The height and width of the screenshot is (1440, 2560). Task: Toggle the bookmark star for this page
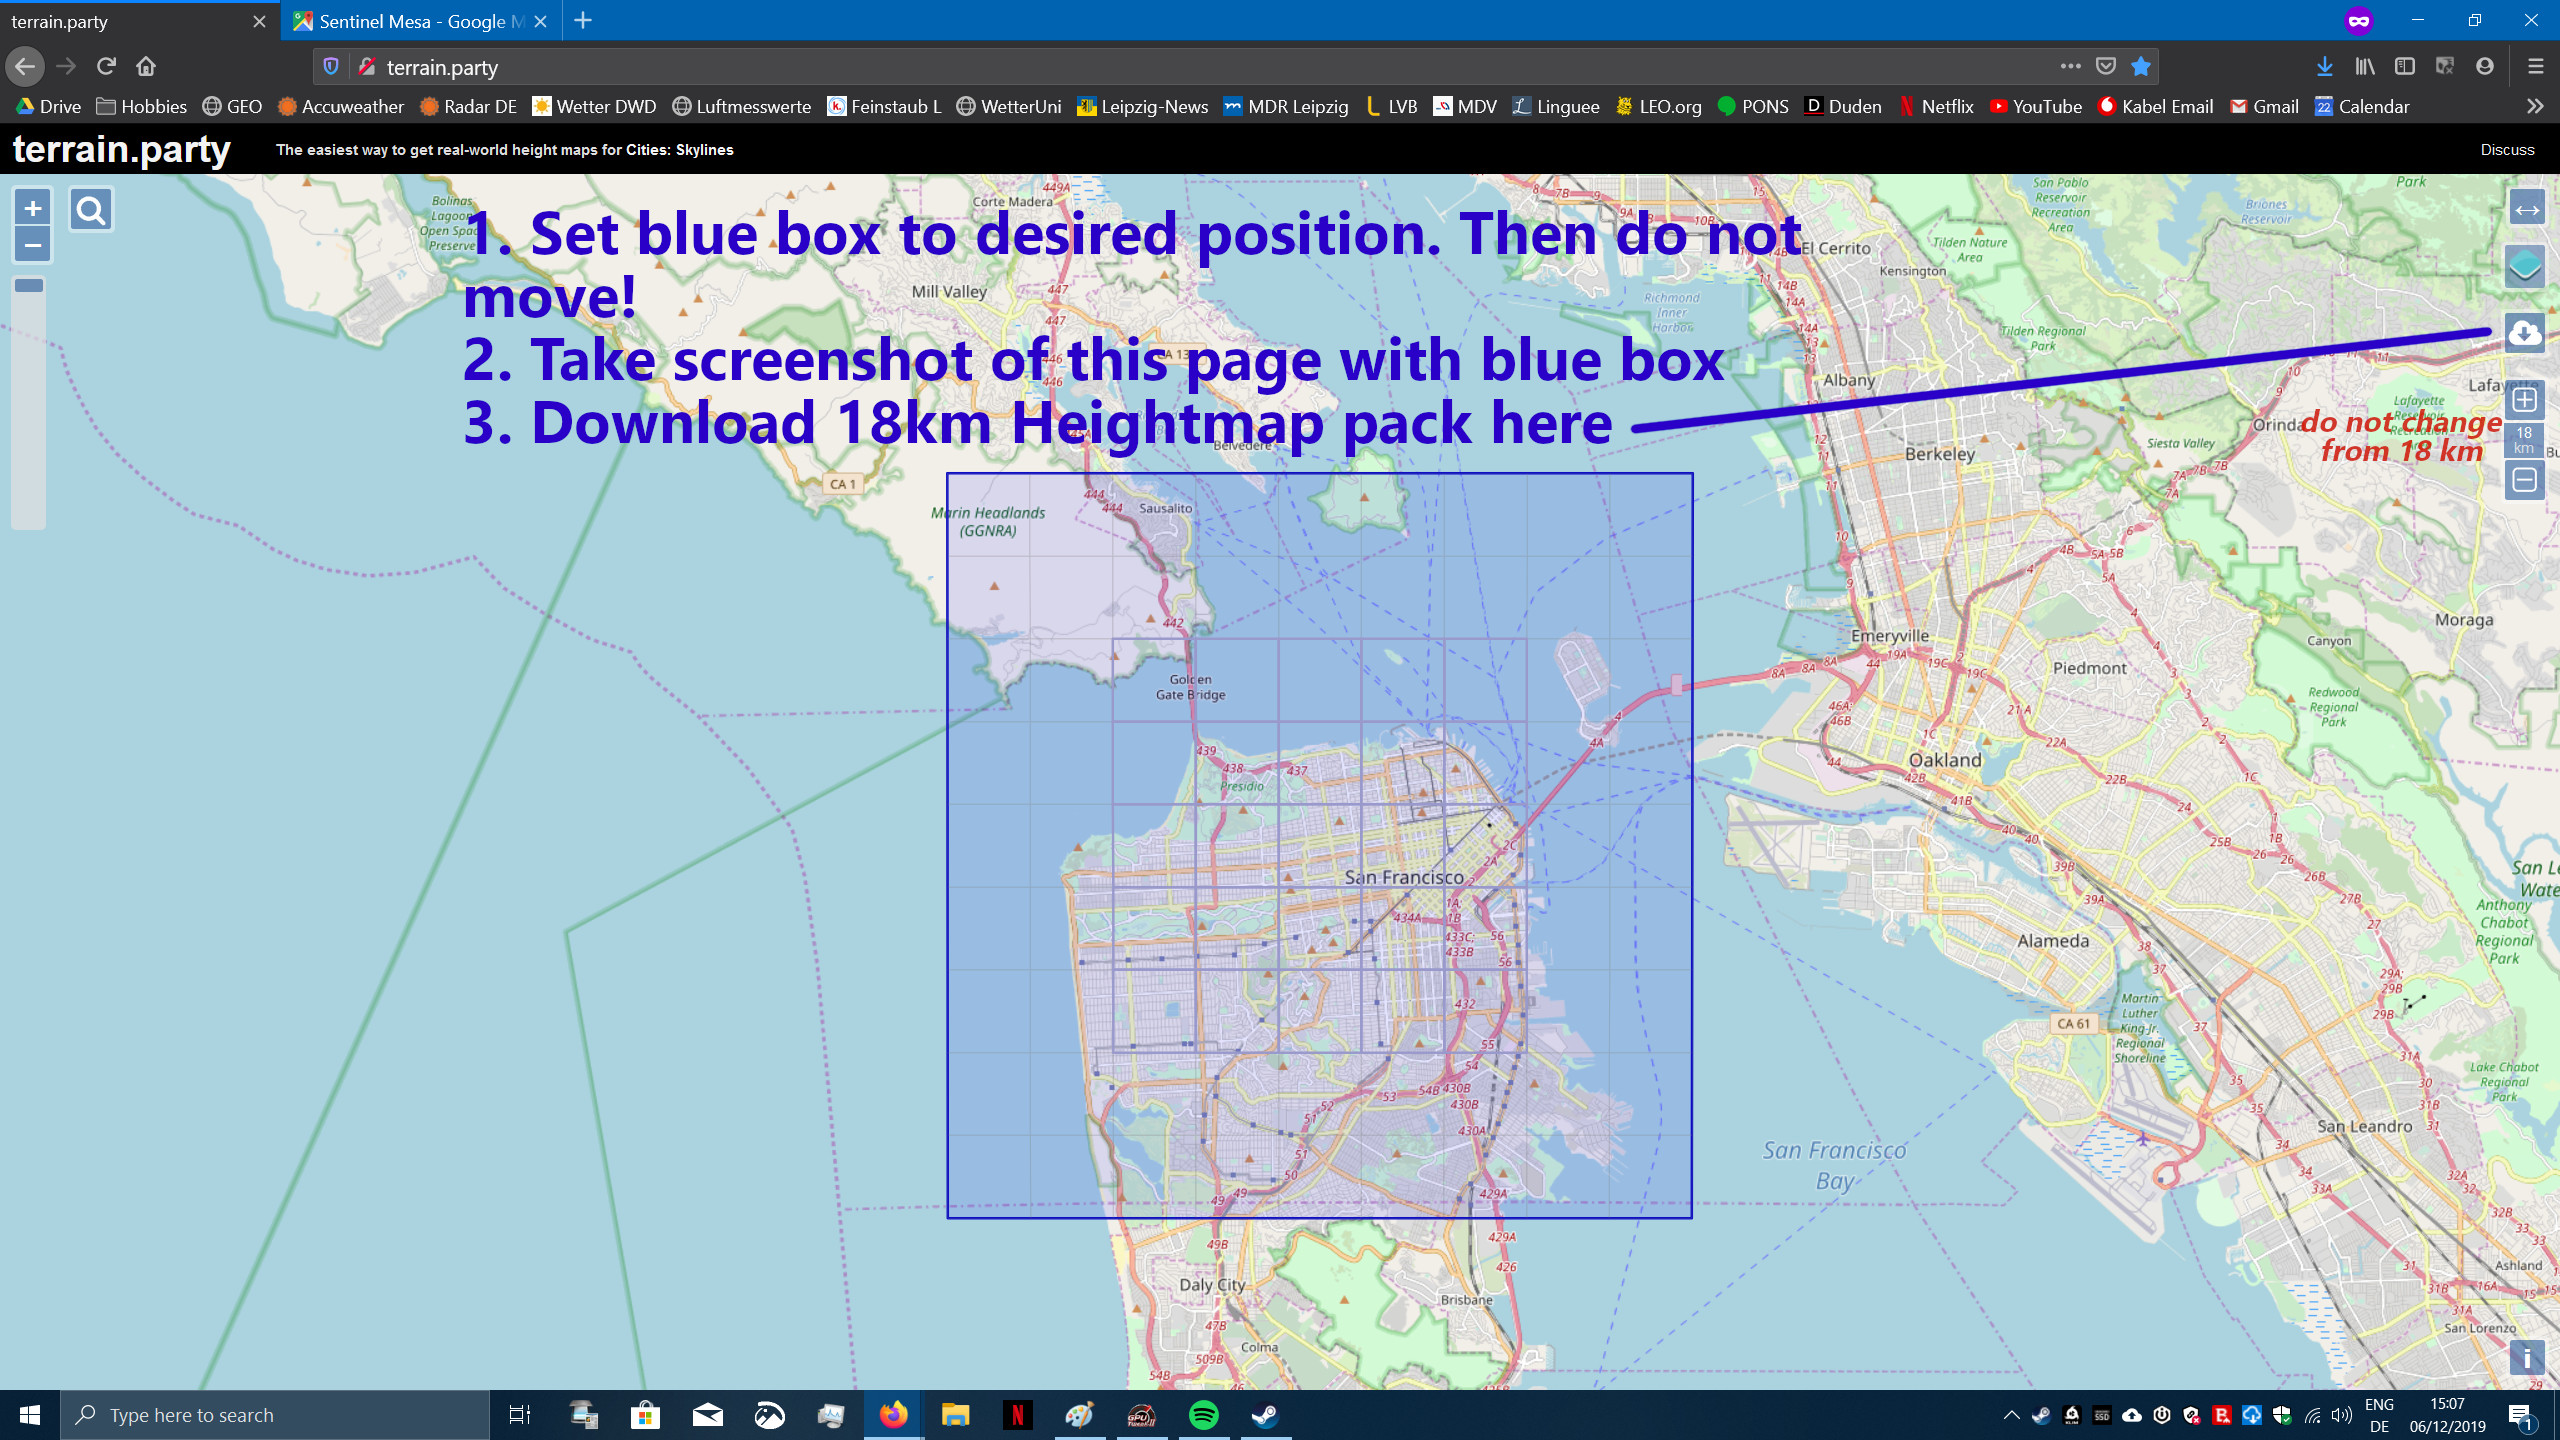(x=2140, y=67)
